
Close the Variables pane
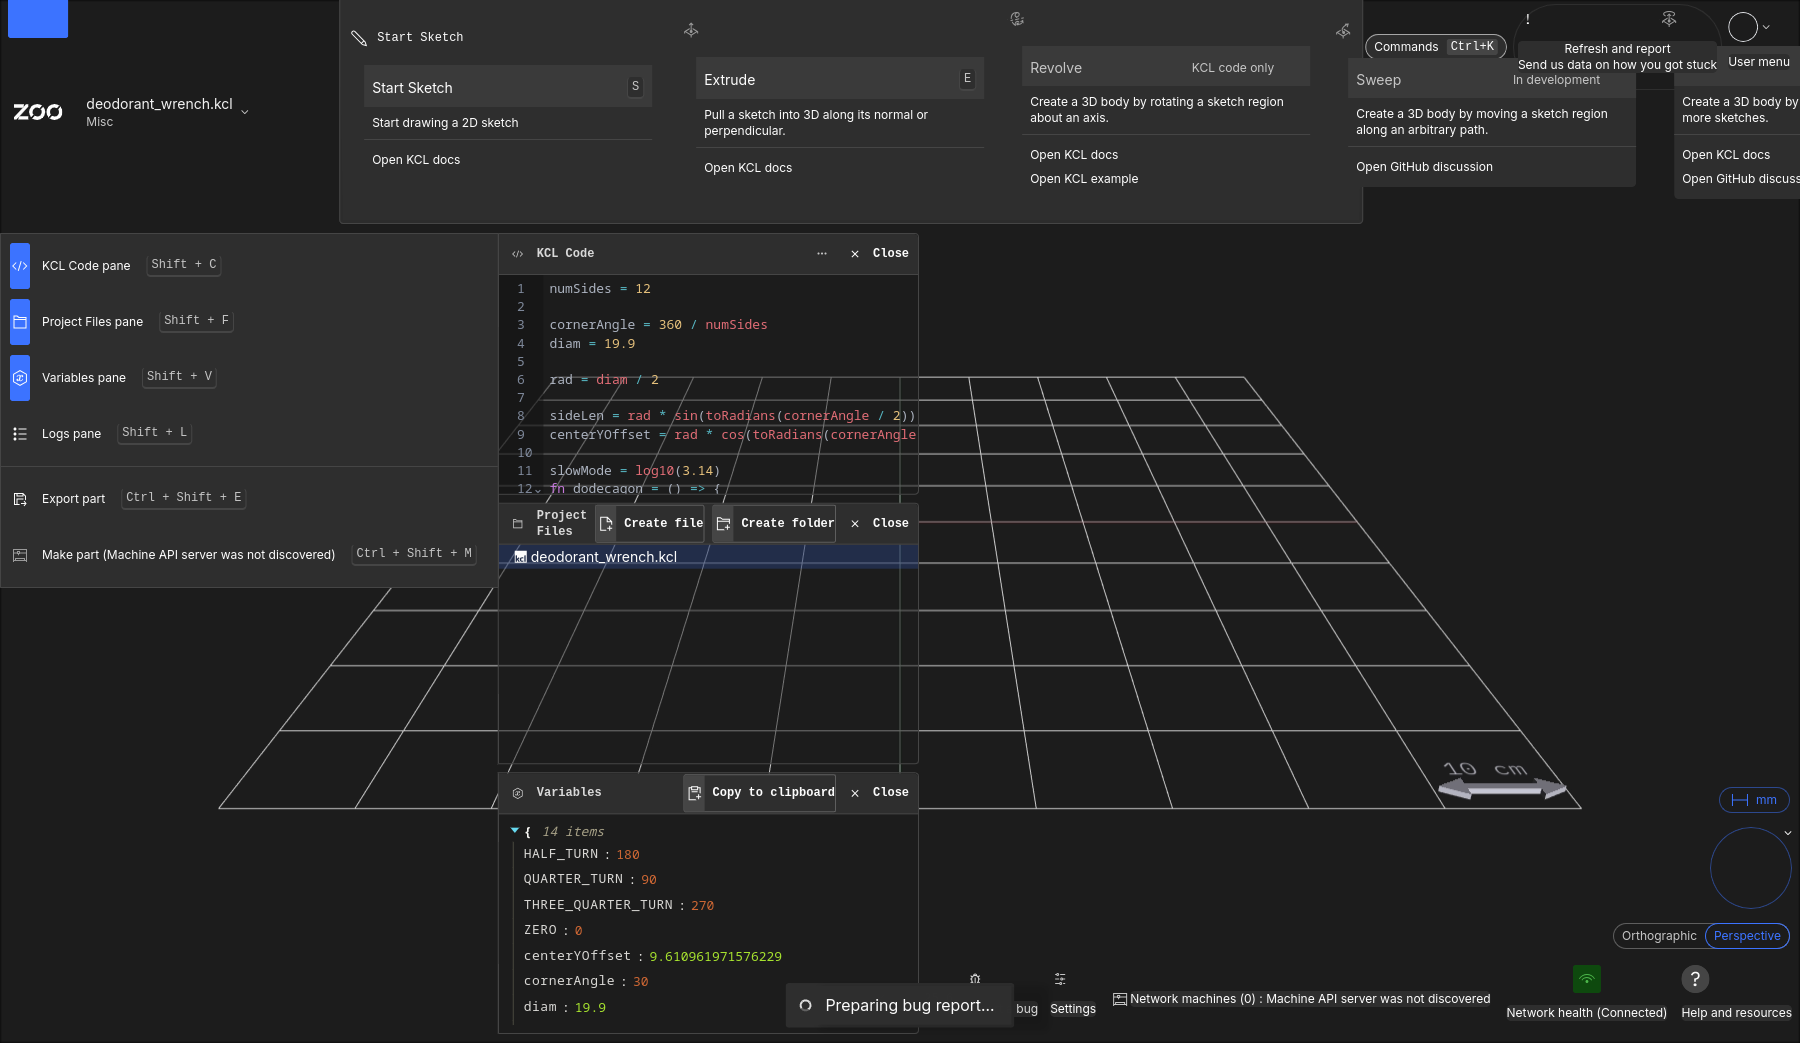pos(880,793)
